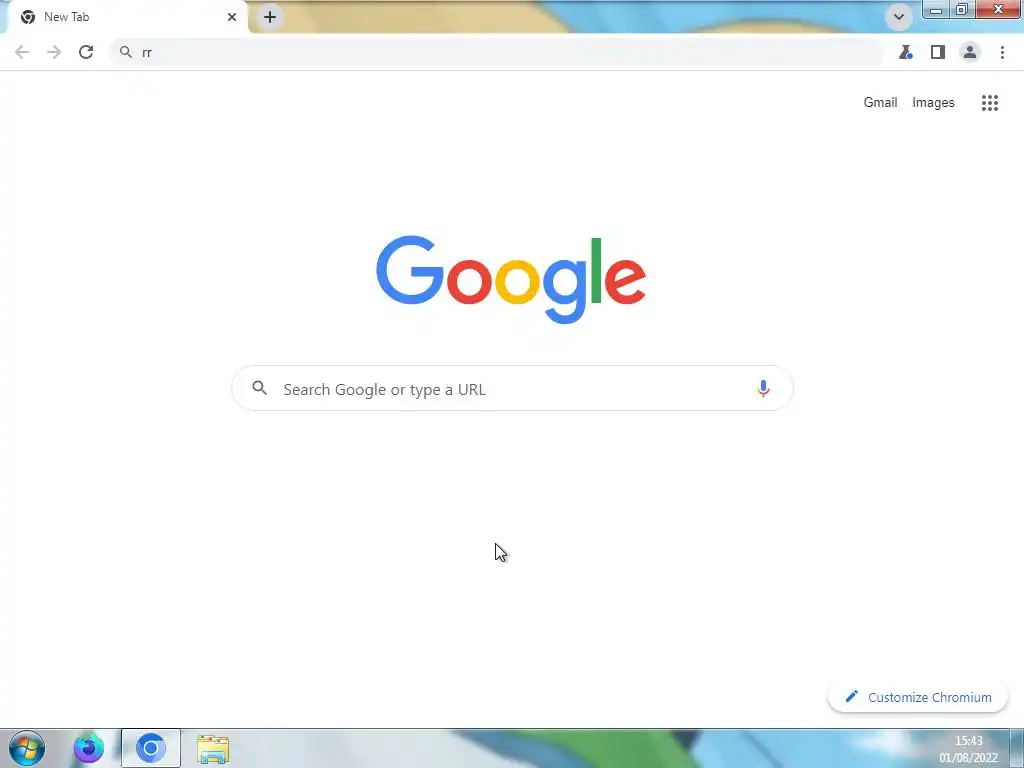This screenshot has height=768, width=1024.
Task: Minimize the Chromium window
Action: tap(936, 9)
